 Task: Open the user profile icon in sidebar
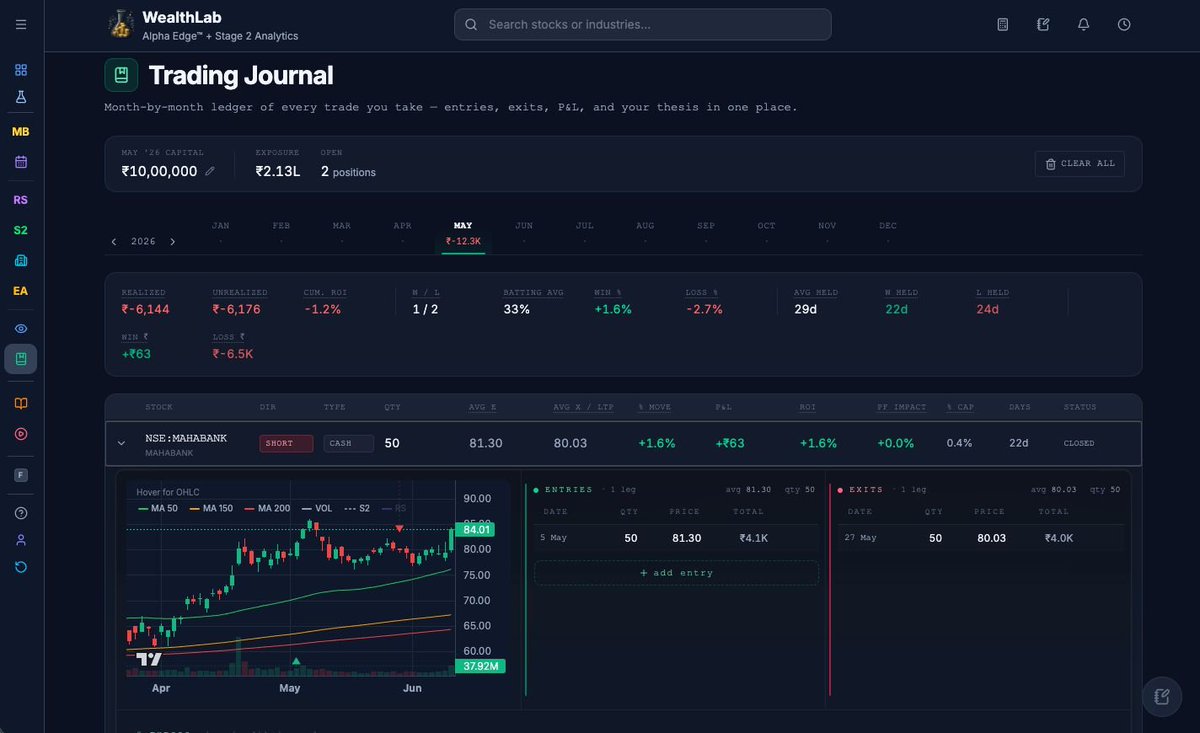click(x=21, y=540)
